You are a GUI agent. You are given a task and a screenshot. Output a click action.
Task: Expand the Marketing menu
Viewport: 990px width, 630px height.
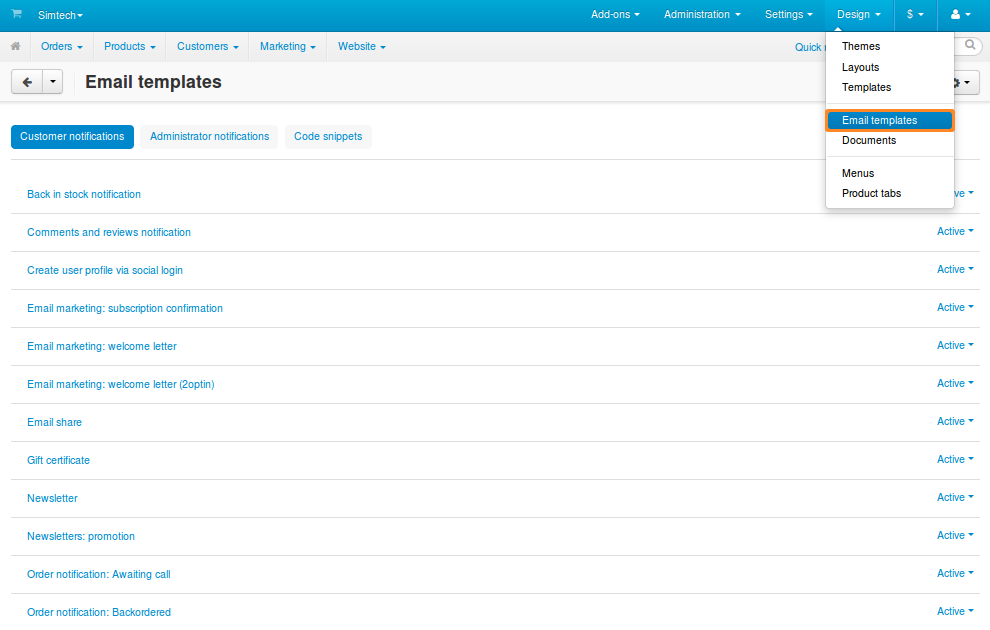click(x=288, y=47)
